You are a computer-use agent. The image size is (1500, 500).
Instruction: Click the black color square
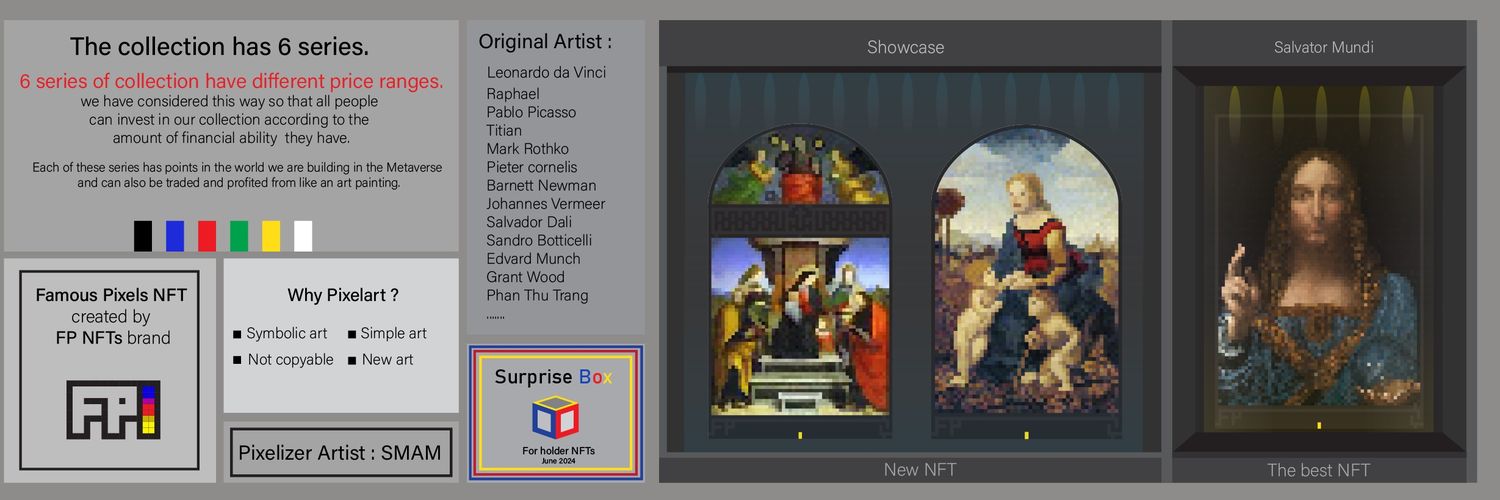pos(143,236)
